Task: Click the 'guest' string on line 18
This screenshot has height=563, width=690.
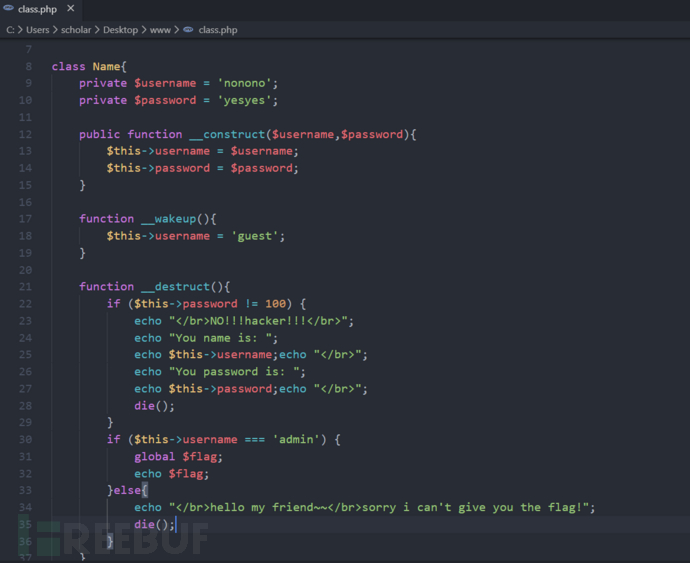Action: coord(257,236)
